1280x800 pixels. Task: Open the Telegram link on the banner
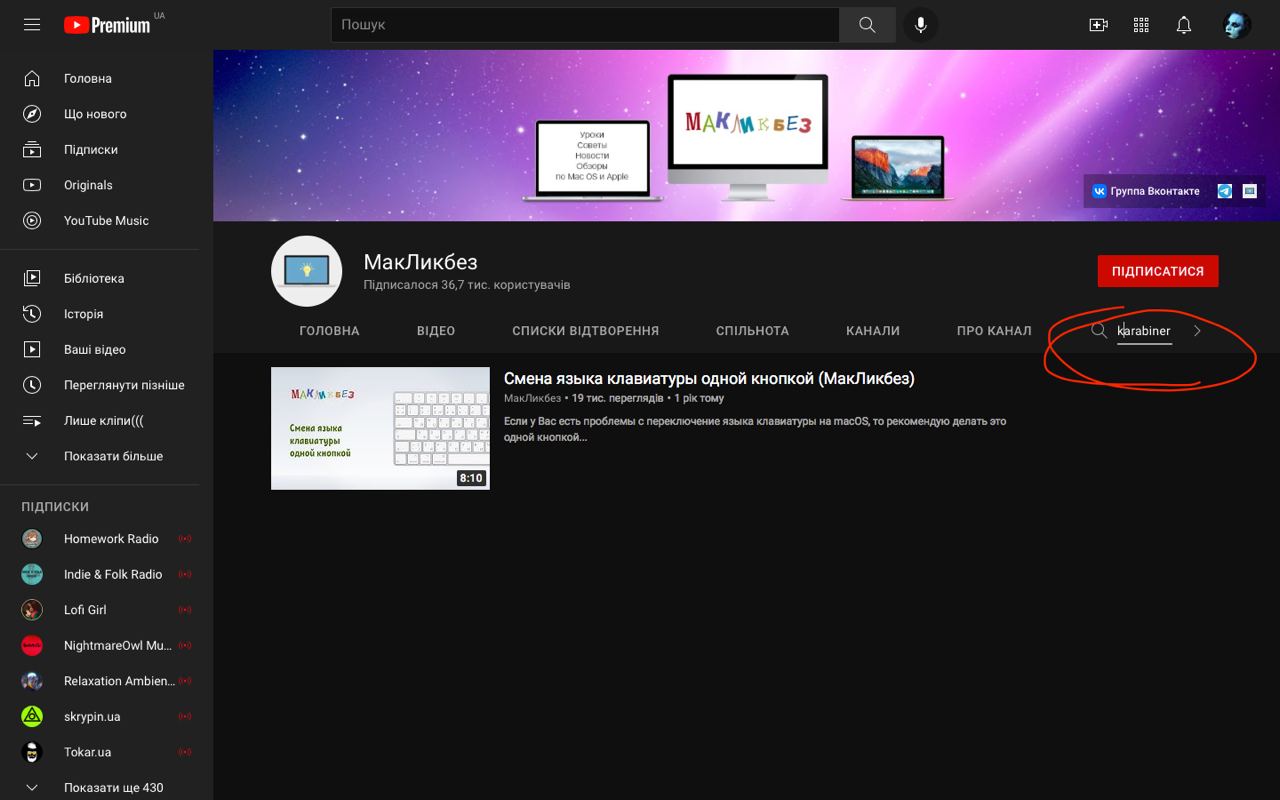pyautogui.click(x=1224, y=191)
